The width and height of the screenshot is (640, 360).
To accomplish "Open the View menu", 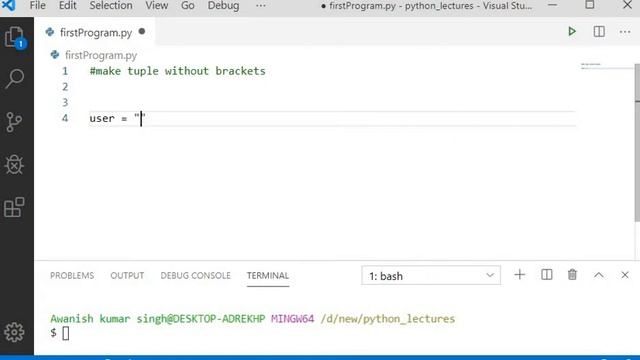I will (x=156, y=6).
